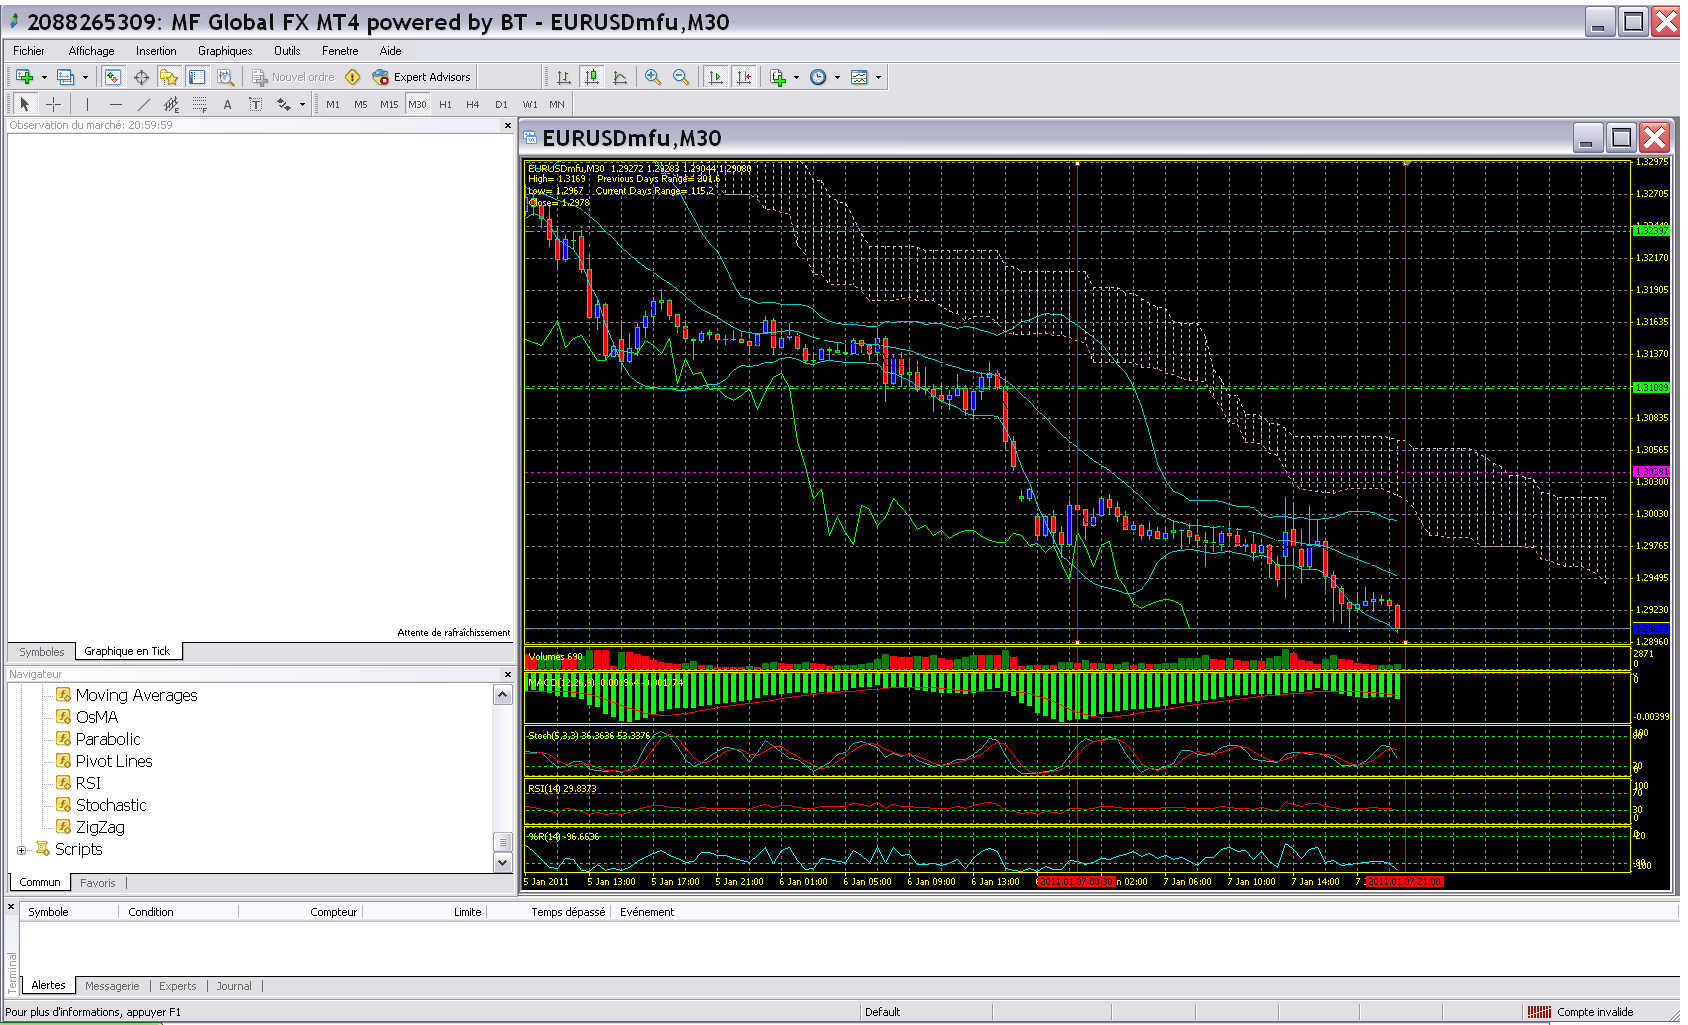The height and width of the screenshot is (1025, 1688).
Task: Switch chart to candlestick display
Action: pos(592,77)
